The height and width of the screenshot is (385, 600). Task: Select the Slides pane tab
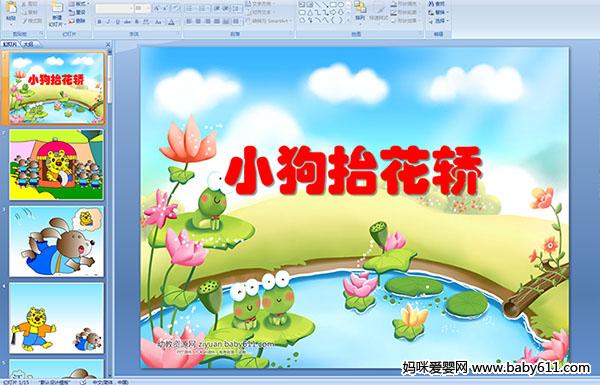[x=10, y=44]
